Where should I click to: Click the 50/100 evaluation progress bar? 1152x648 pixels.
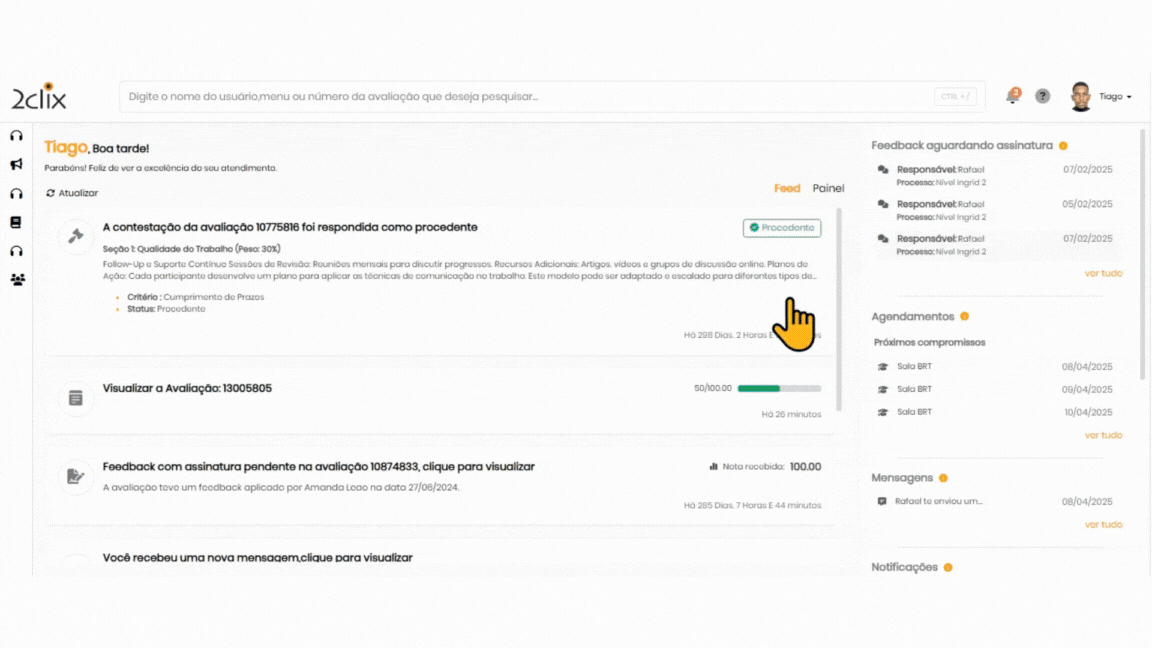[x=779, y=388]
